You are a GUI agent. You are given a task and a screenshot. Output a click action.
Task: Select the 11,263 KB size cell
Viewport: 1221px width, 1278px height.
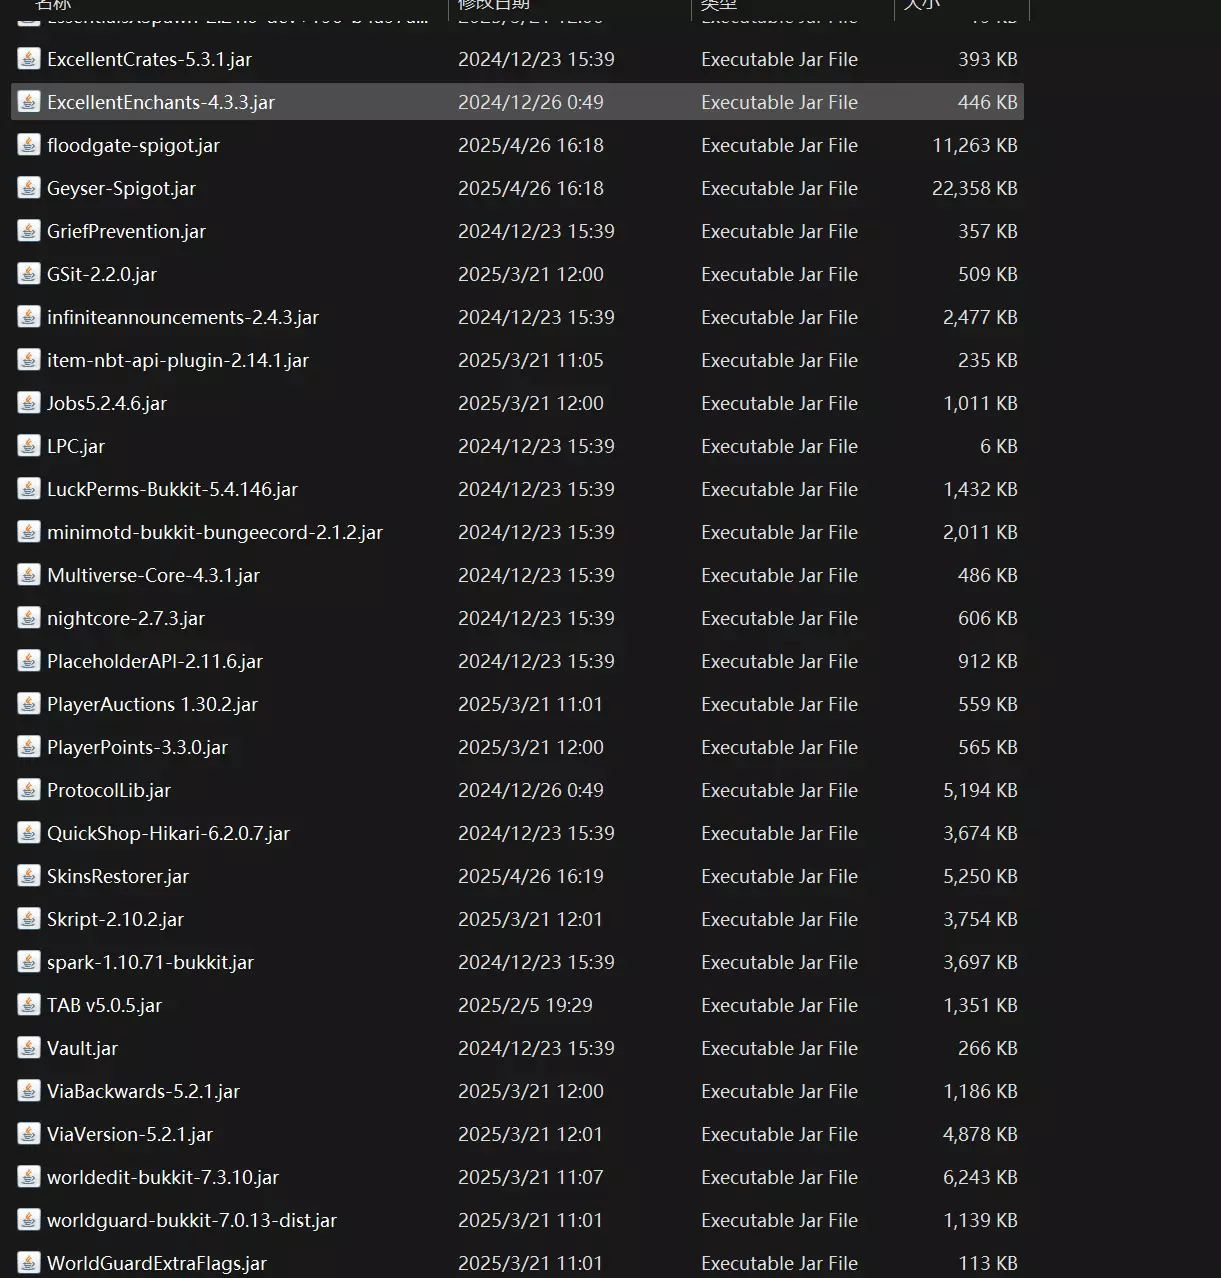(x=975, y=145)
